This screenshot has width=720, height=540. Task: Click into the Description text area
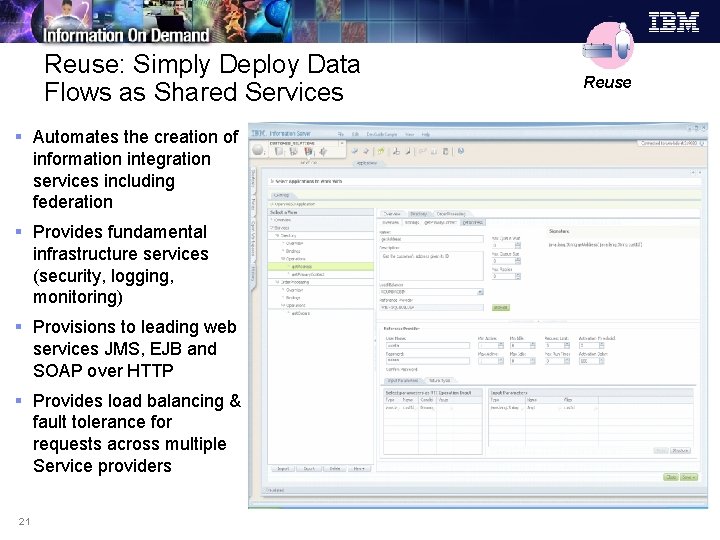431,265
